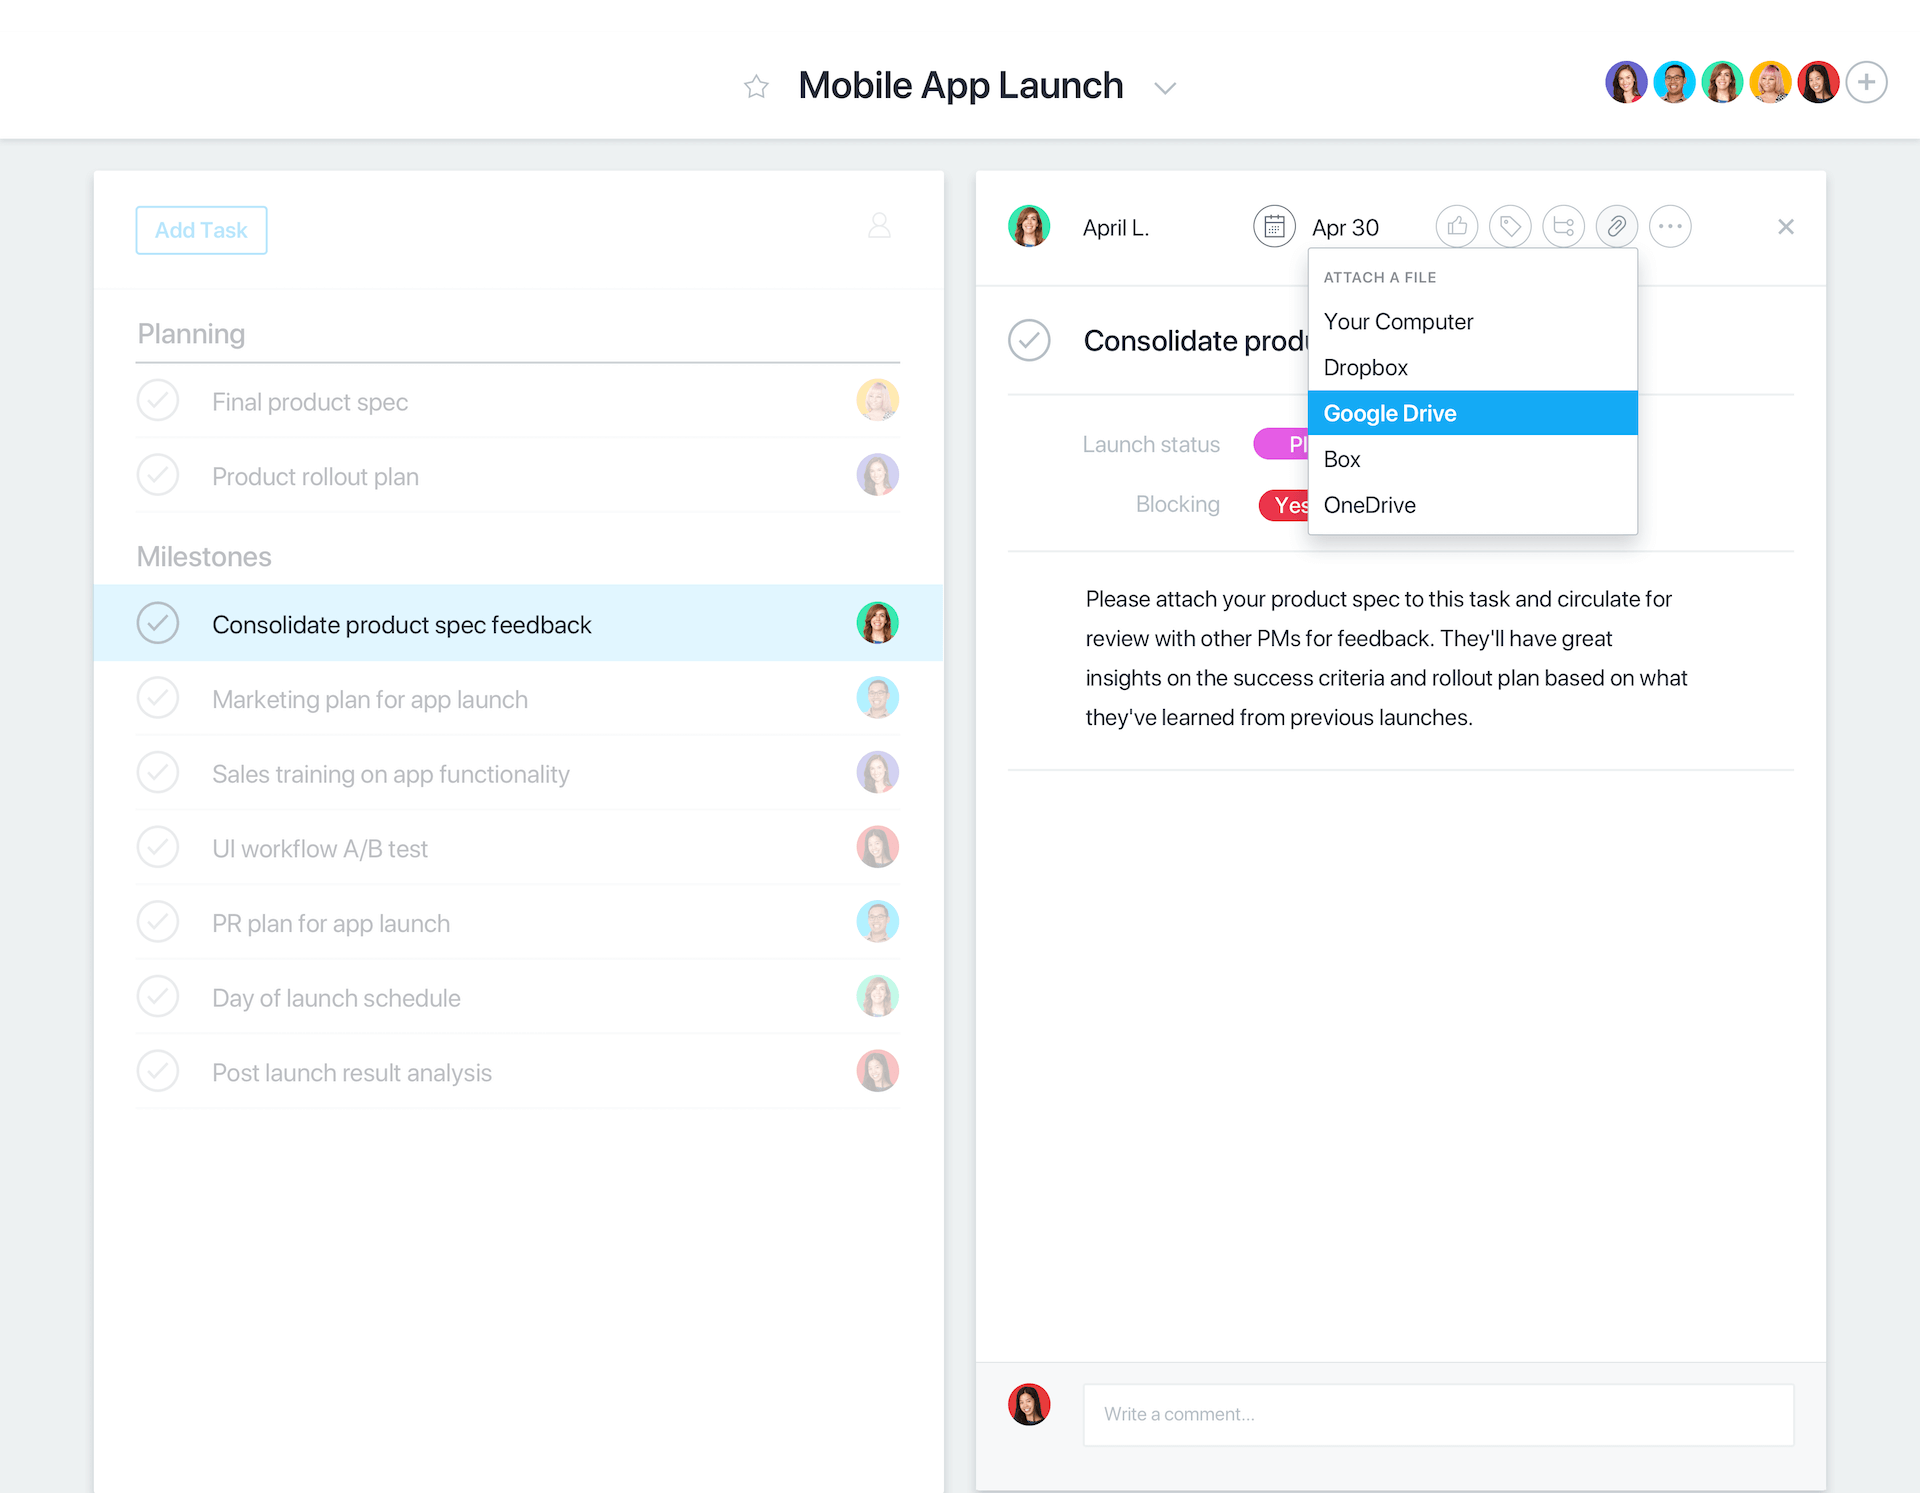Click the subtask icon in task toolbar

point(1563,227)
